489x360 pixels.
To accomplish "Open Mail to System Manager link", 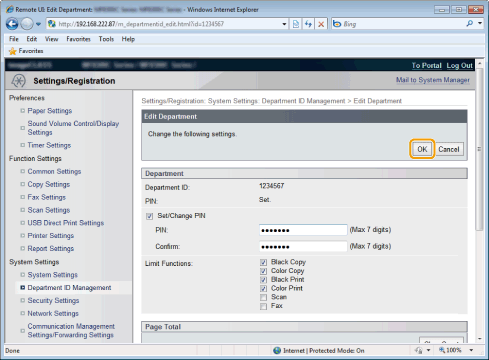I will [x=433, y=80].
